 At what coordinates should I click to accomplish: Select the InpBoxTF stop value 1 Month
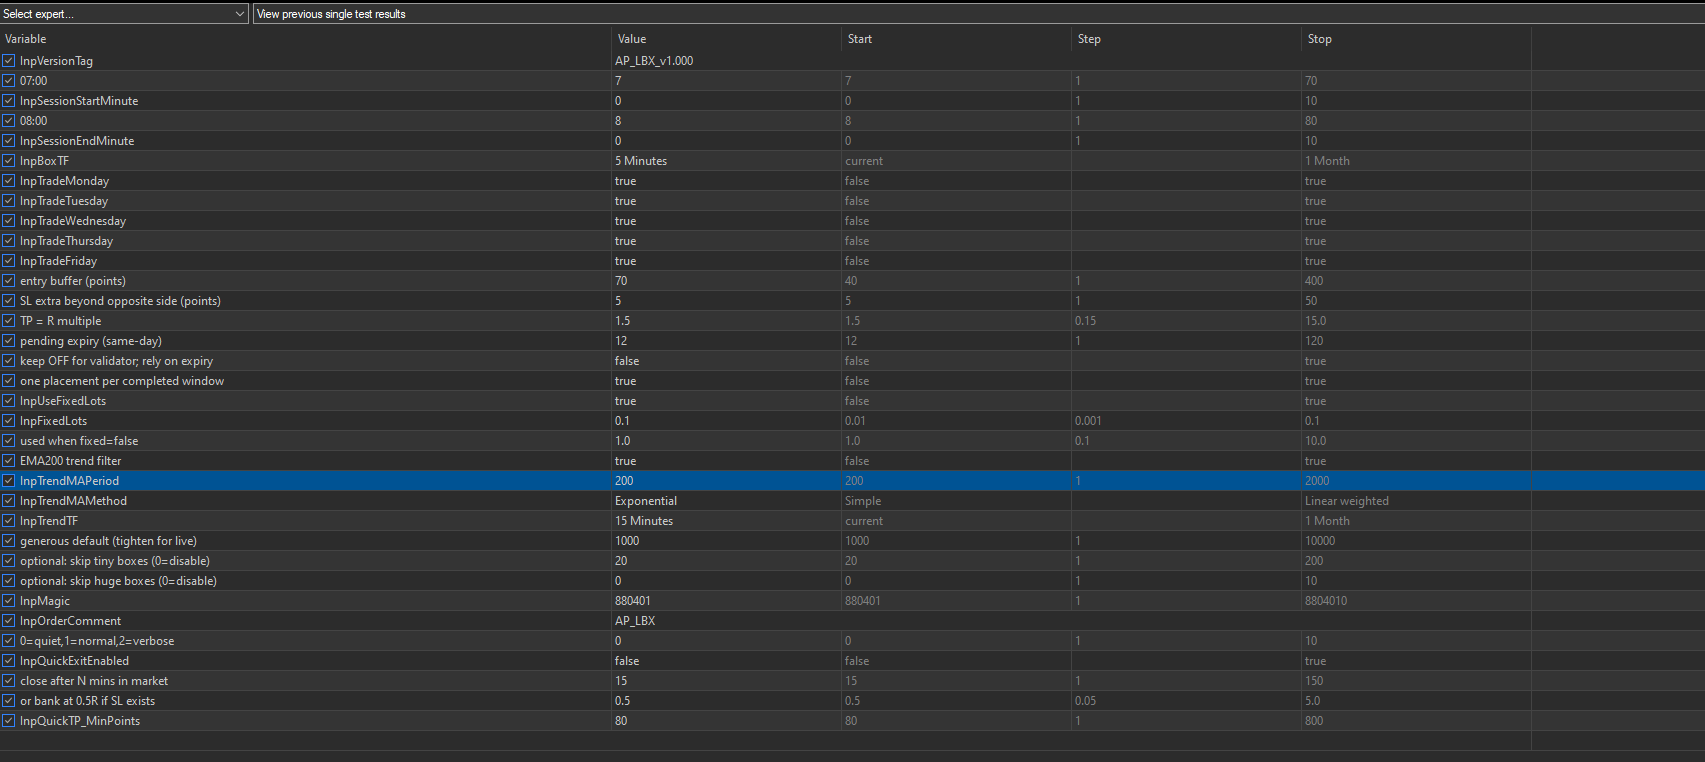coord(1327,161)
